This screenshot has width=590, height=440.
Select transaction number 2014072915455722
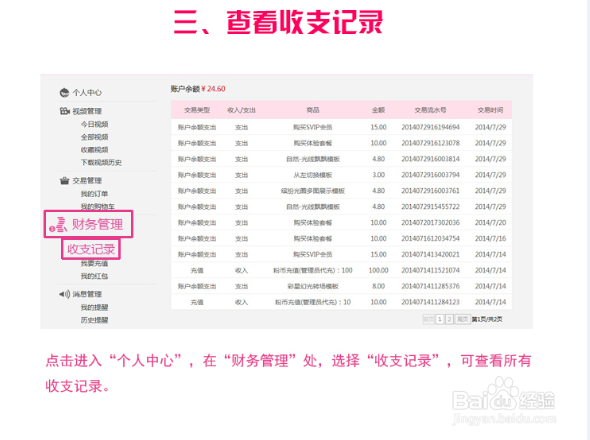click(430, 207)
